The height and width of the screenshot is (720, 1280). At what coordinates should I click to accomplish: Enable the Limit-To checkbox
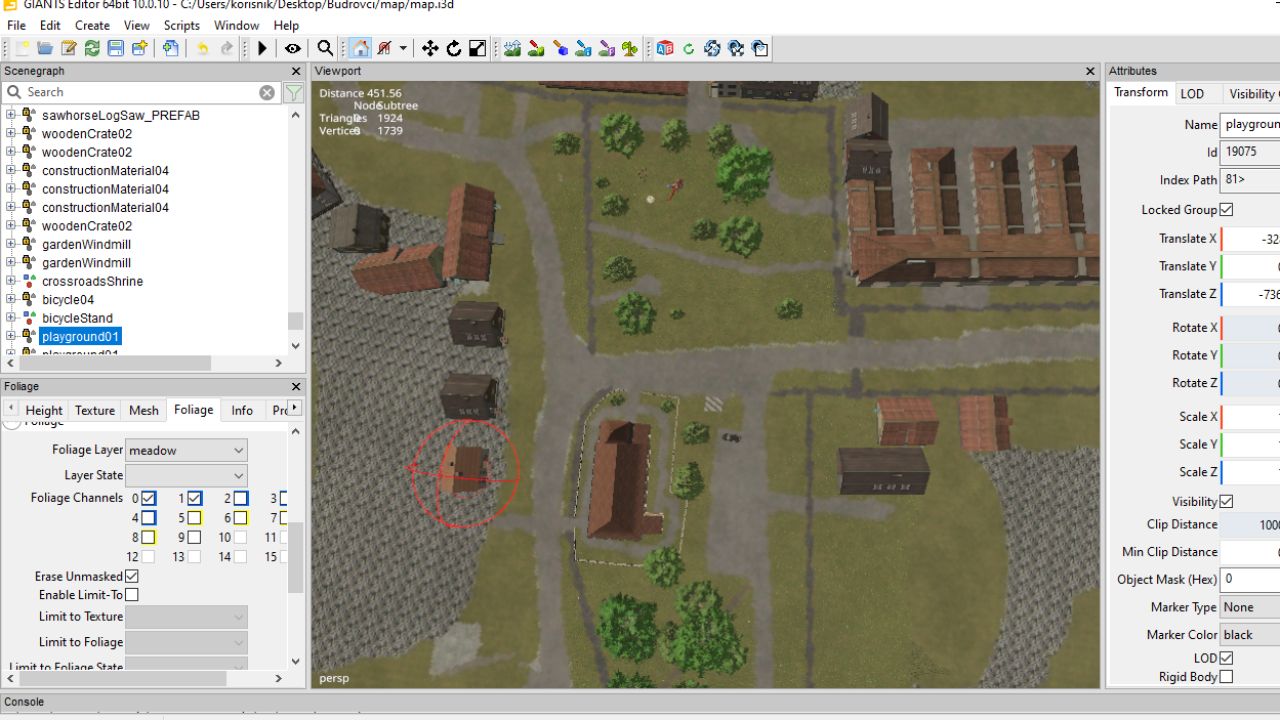click(132, 595)
